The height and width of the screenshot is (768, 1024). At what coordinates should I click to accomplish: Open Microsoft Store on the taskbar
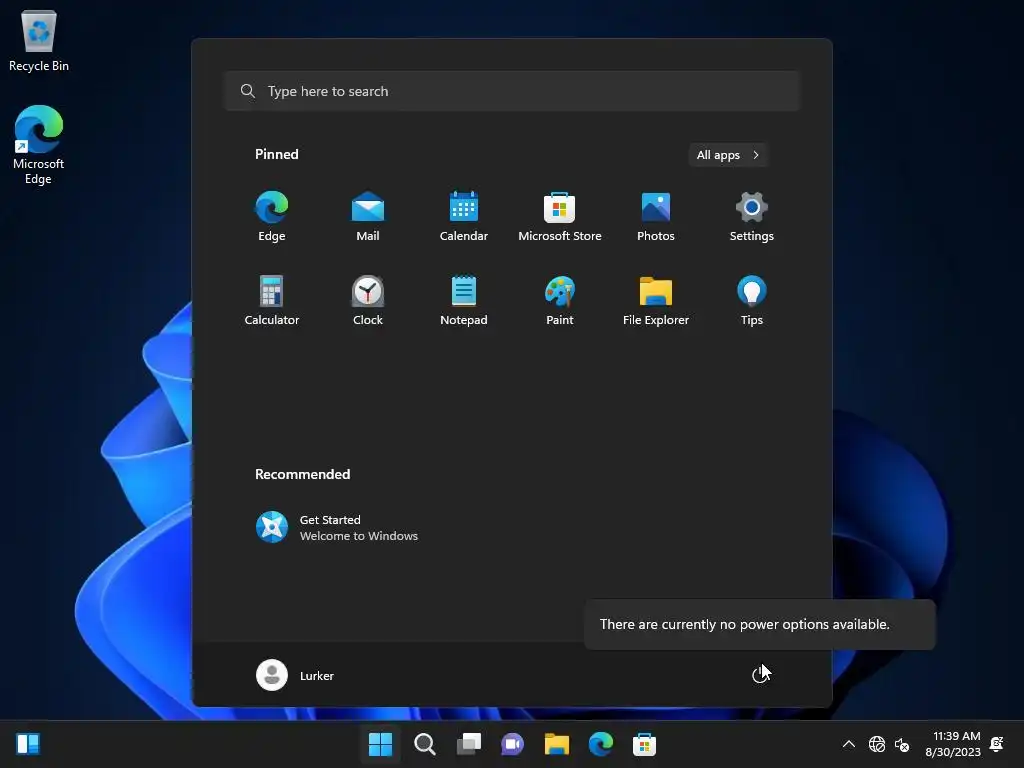(644, 744)
